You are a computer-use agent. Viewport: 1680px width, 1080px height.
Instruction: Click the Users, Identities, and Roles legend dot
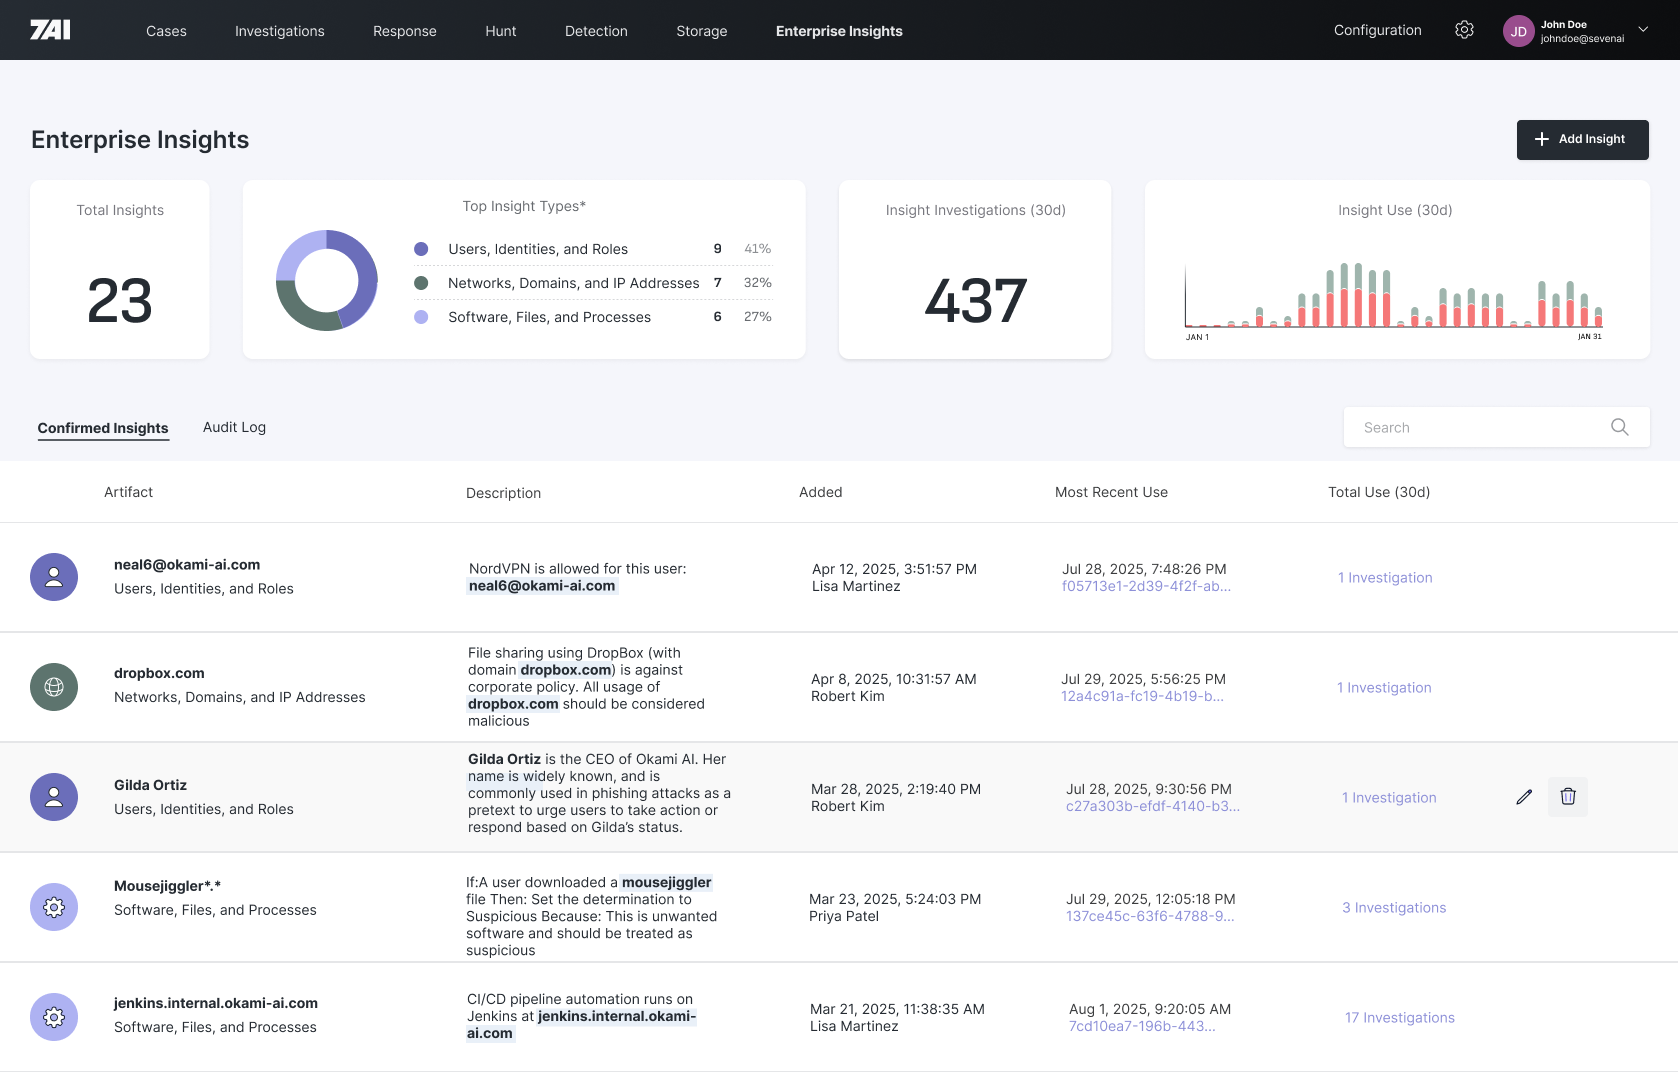click(421, 249)
